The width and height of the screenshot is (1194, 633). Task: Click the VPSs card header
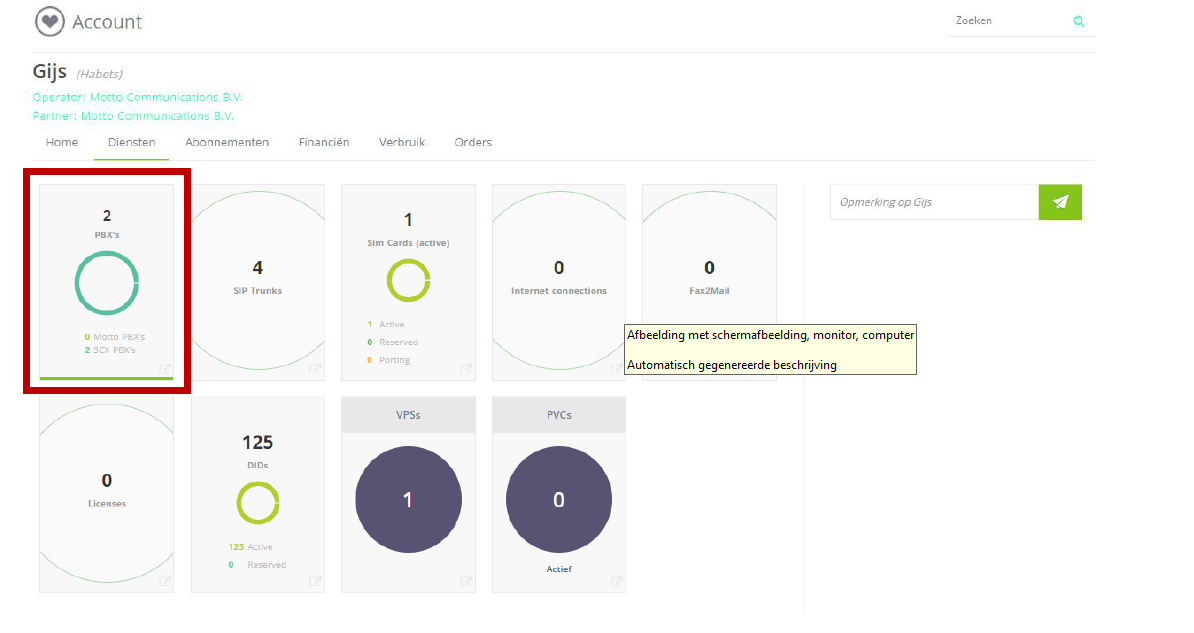tap(408, 415)
